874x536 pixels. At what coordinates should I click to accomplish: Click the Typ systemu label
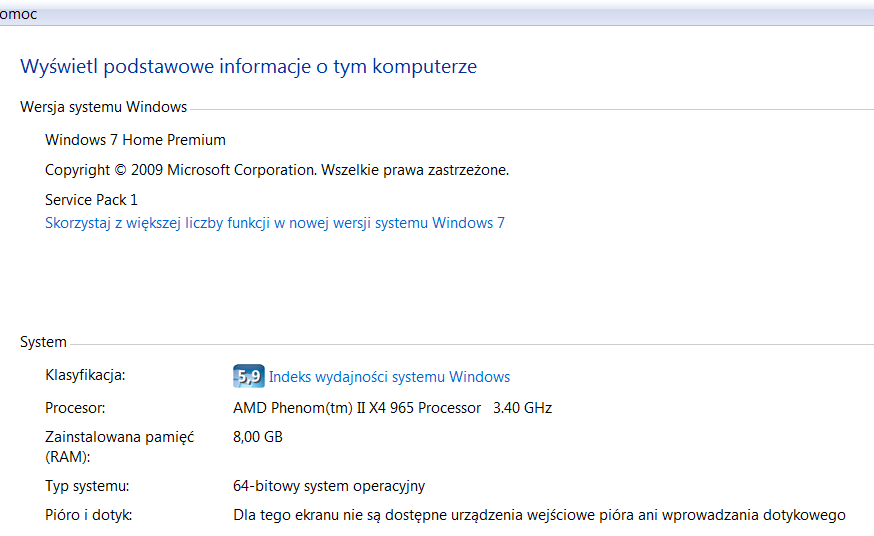pyautogui.click(x=87, y=486)
